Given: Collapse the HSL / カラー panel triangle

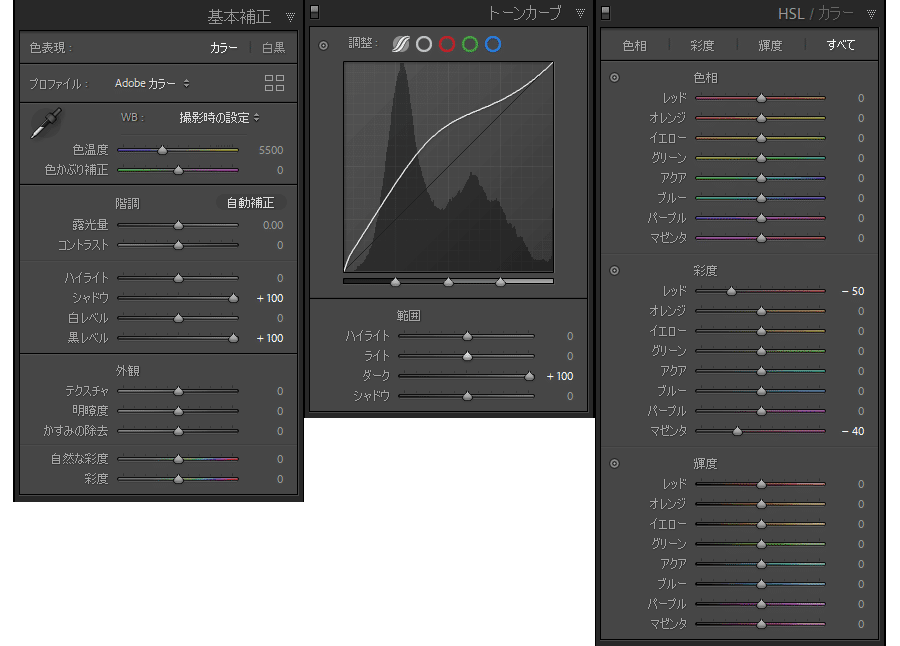Looking at the screenshot, I should tap(871, 14).
